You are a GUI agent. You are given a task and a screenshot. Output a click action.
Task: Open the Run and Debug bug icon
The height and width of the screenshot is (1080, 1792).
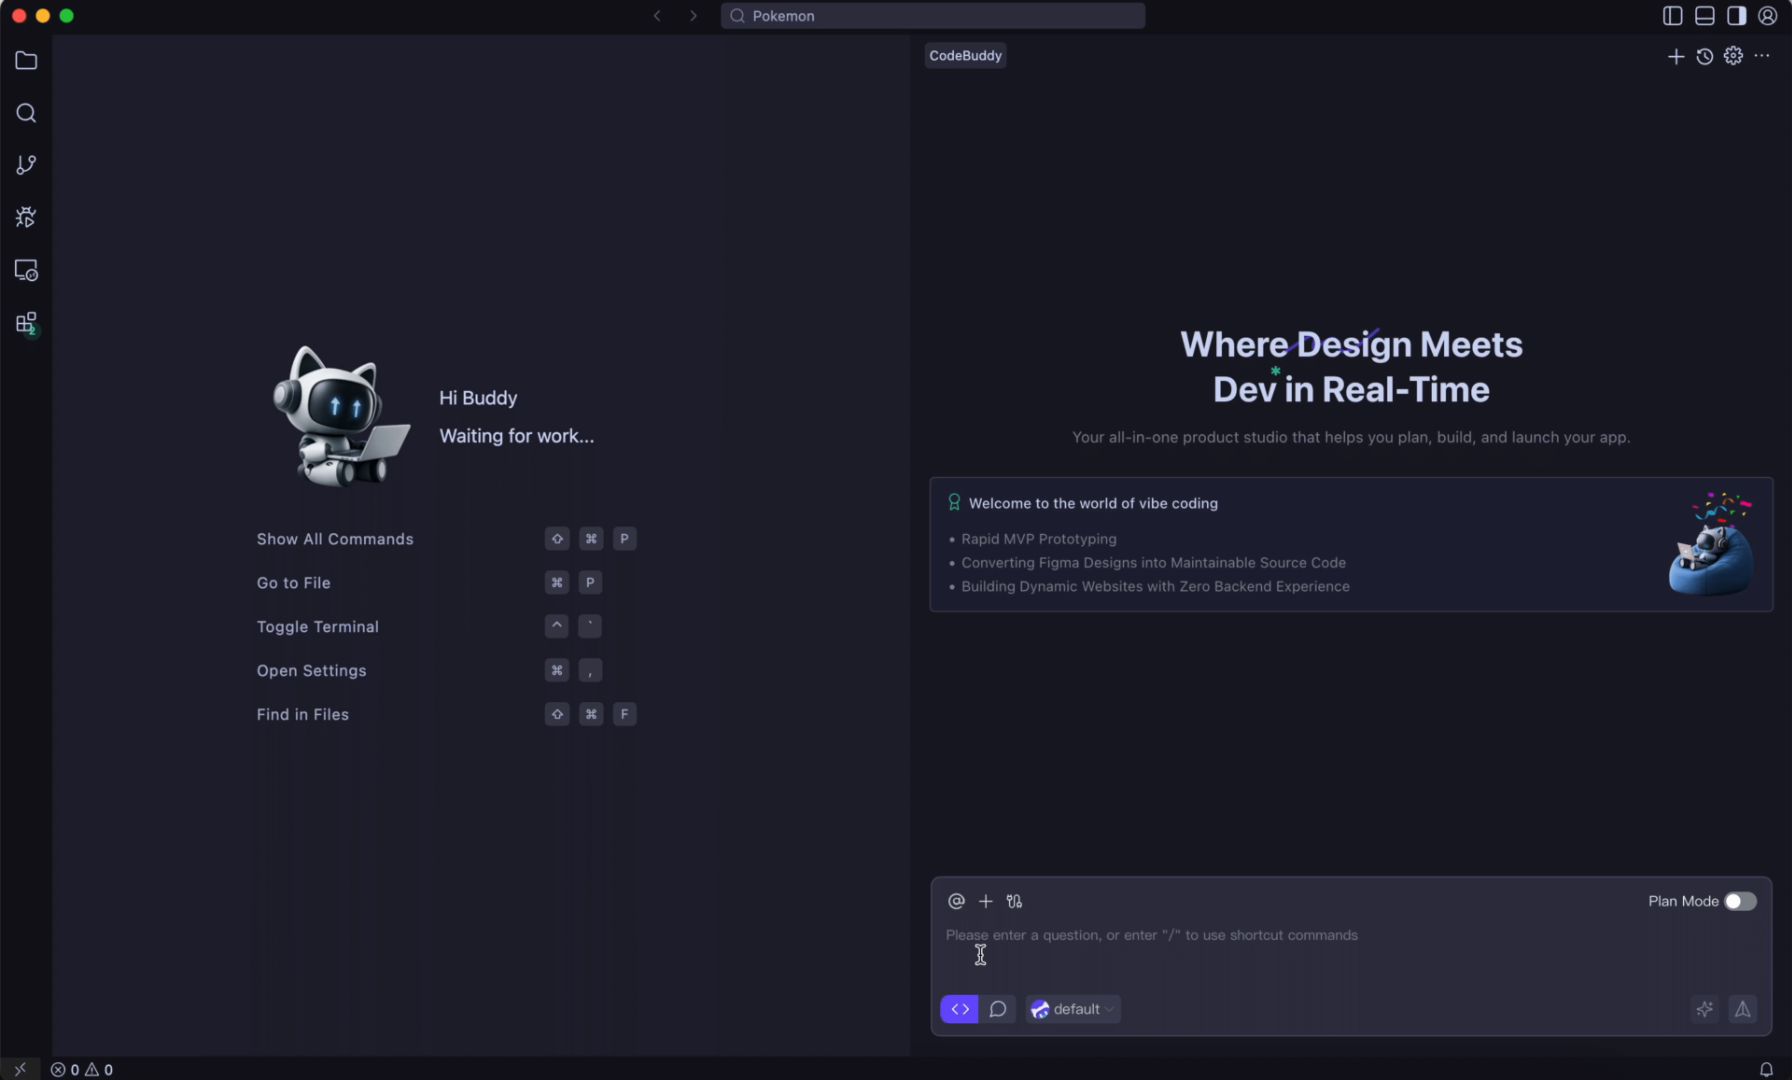pos(26,217)
